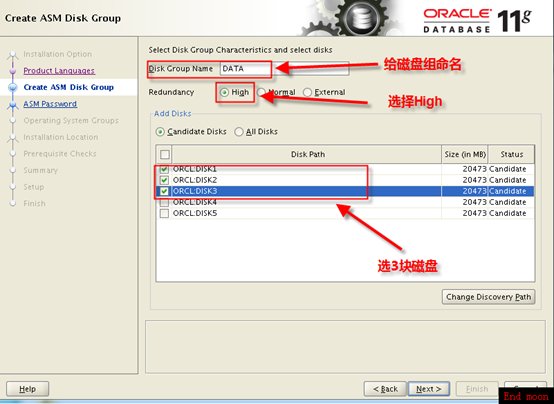Screen dimensions: 554x404
Task: Click Candidate status of ORCL:DISK1
Action: point(507,169)
